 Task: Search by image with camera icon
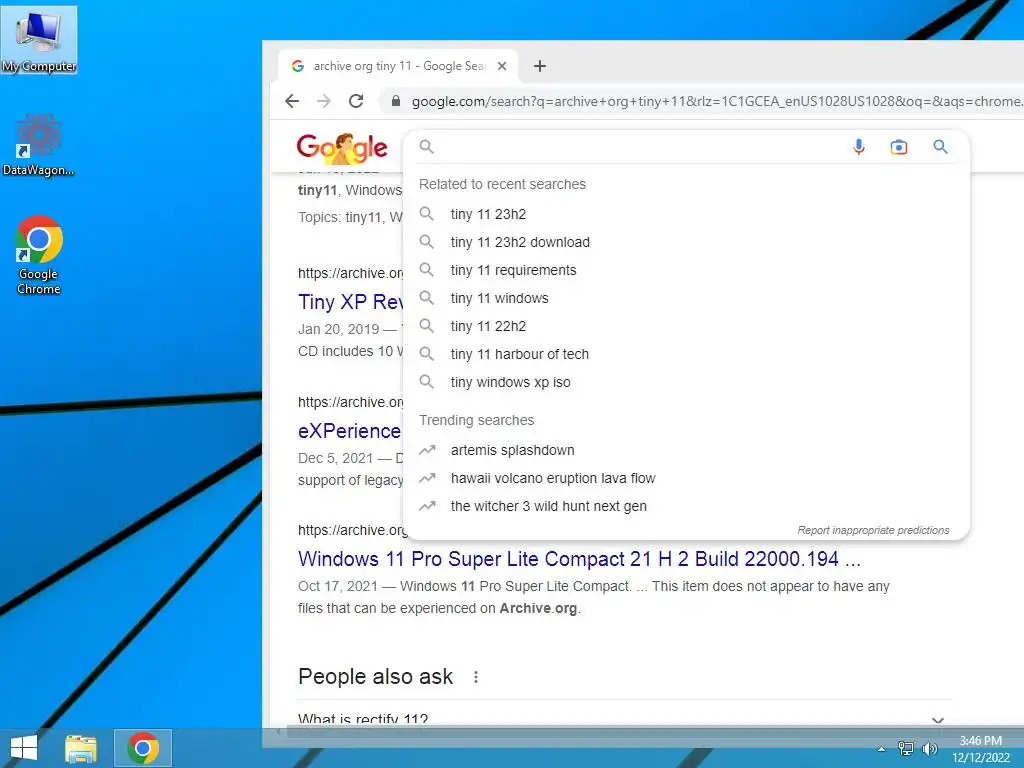coord(899,147)
